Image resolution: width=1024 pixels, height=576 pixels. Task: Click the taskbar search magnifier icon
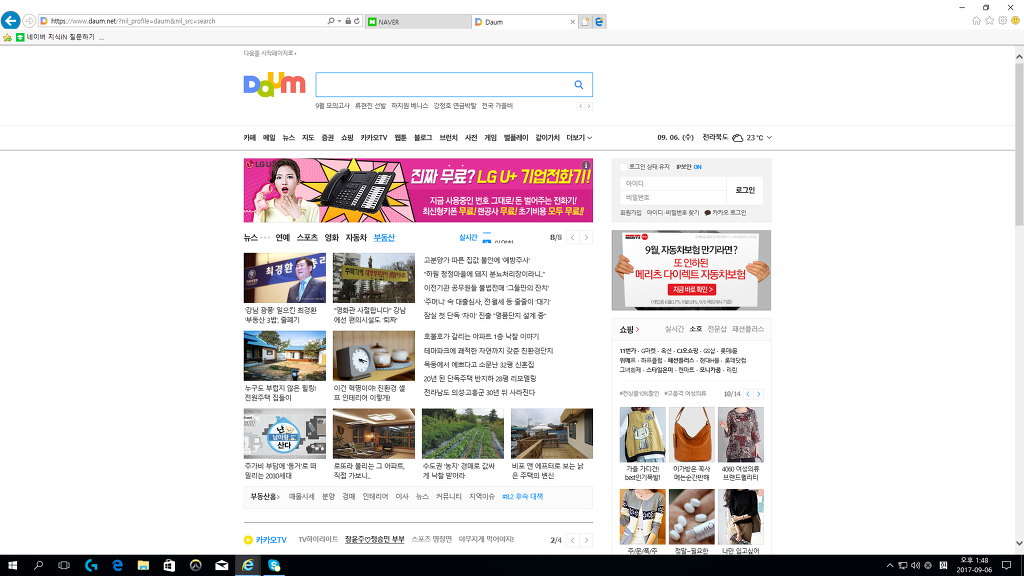tap(38, 566)
